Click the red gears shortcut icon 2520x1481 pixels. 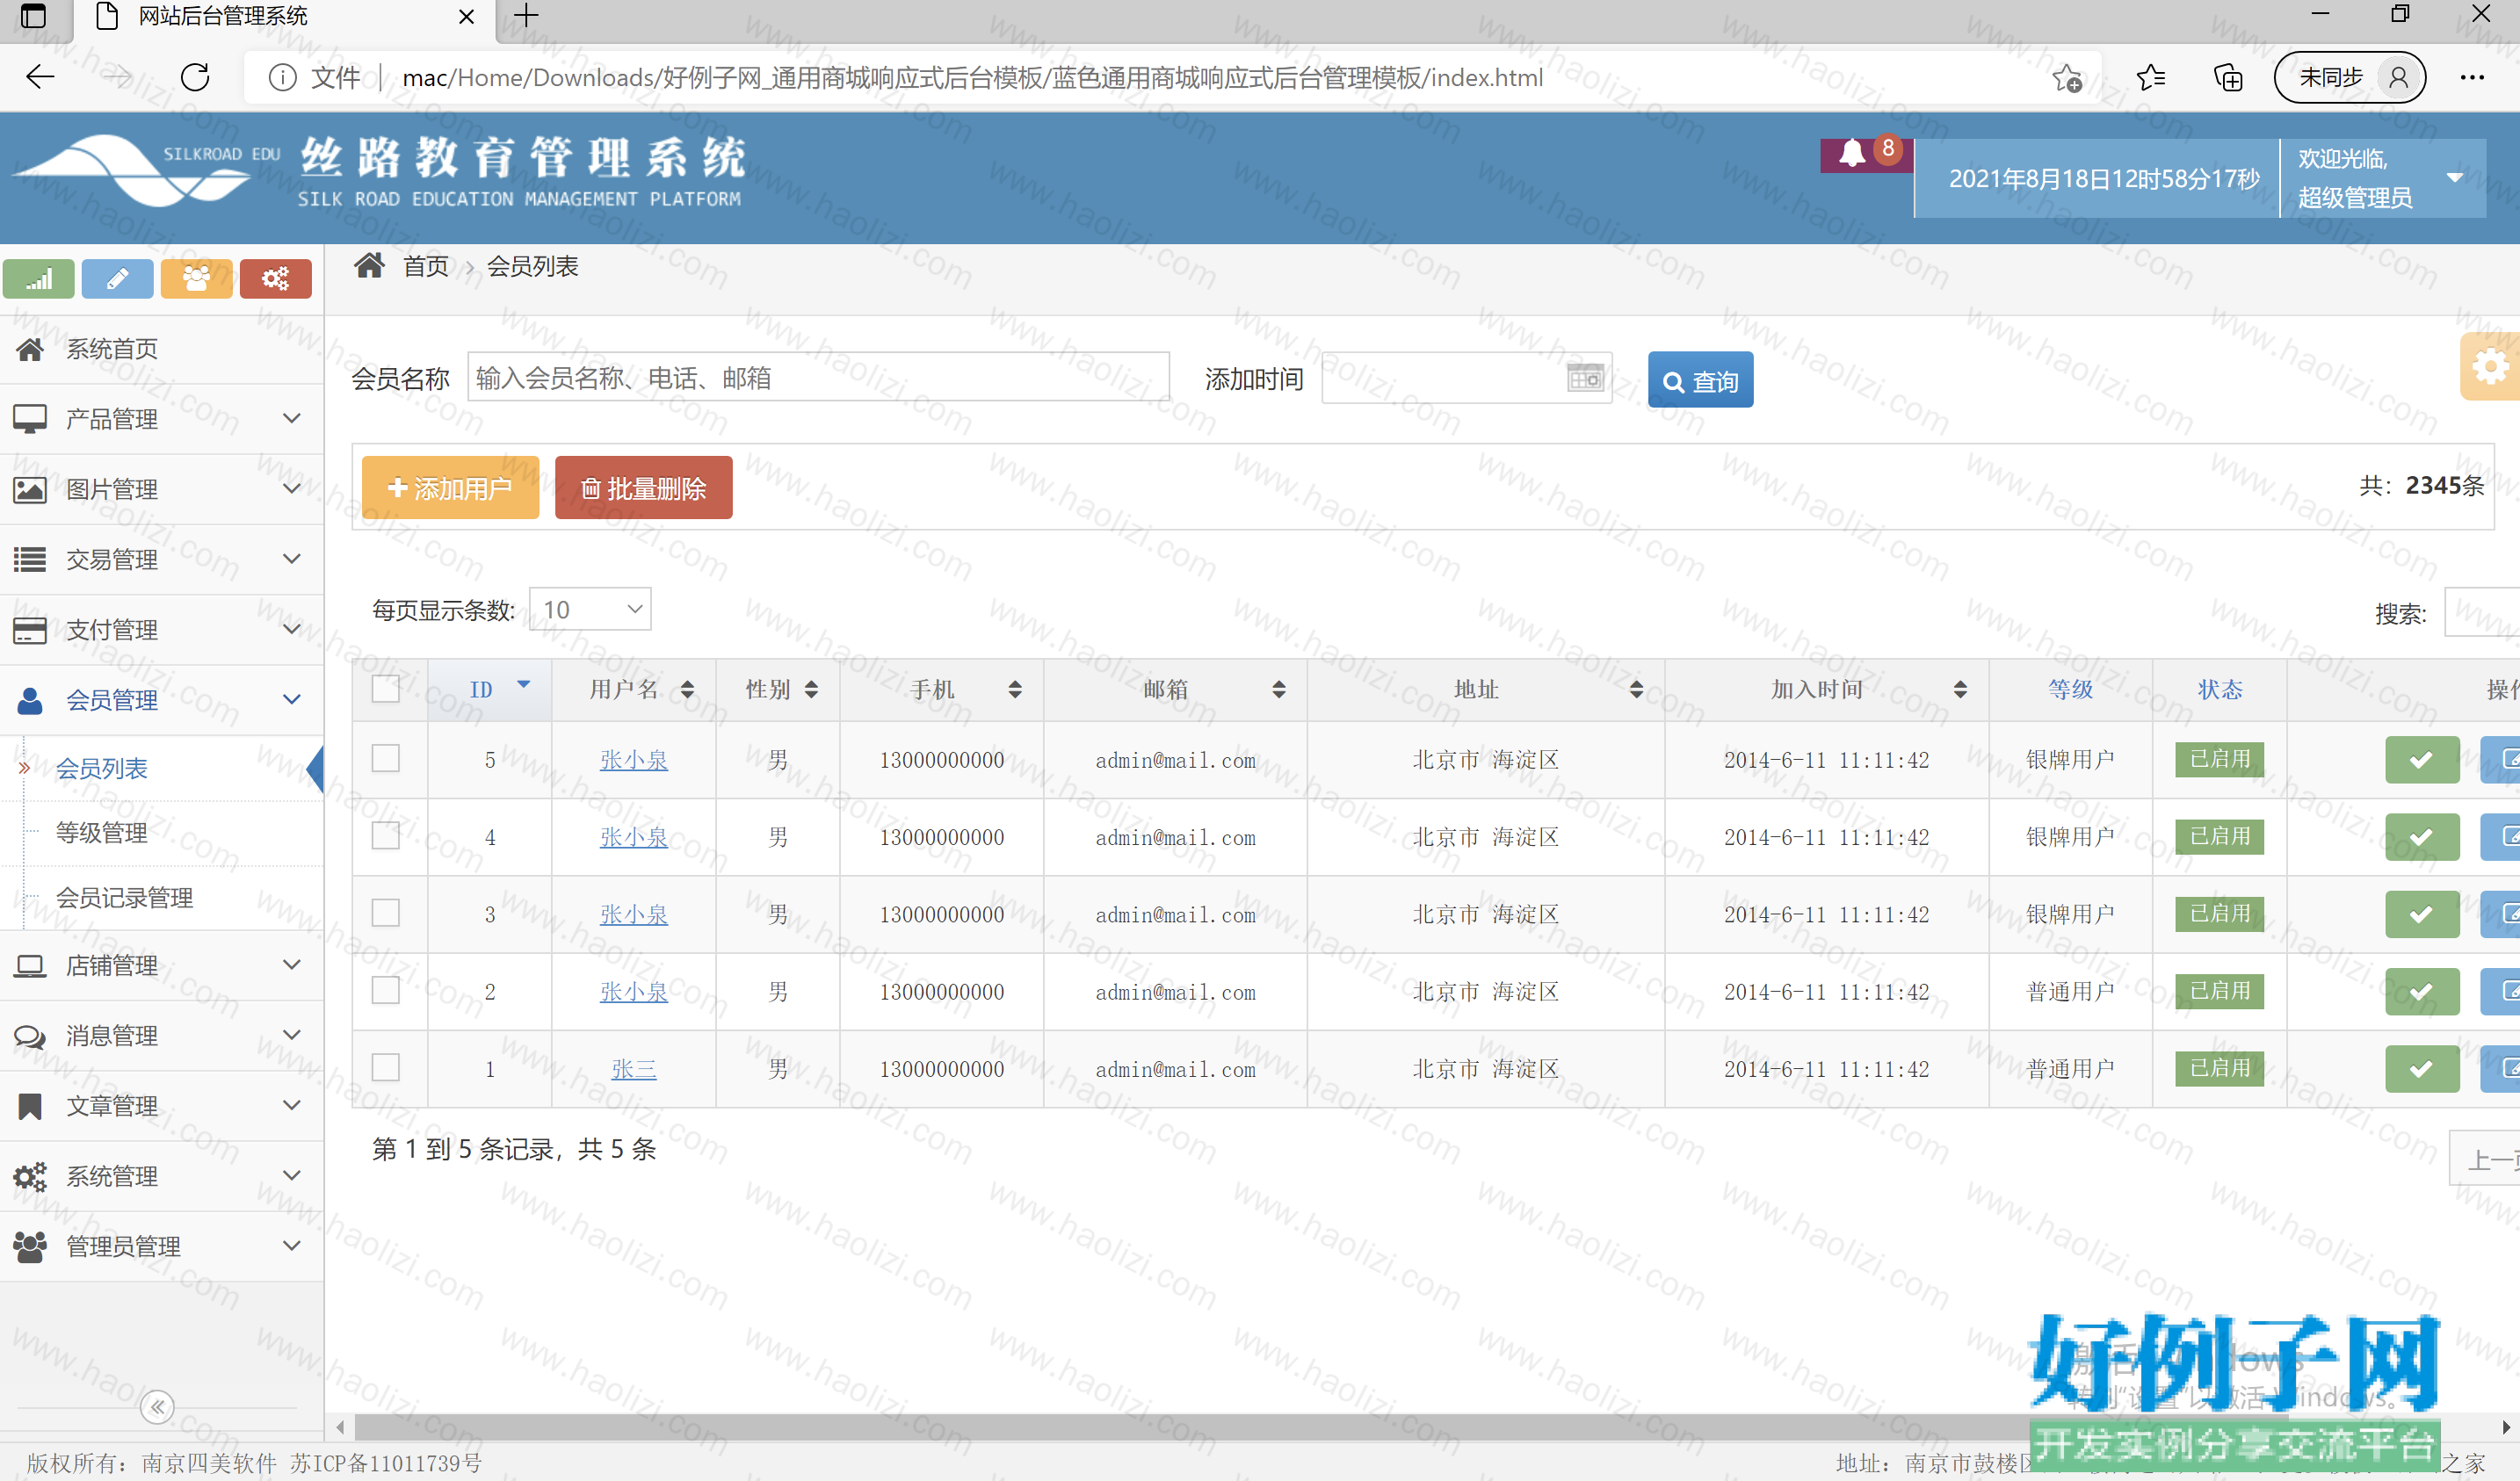point(275,278)
